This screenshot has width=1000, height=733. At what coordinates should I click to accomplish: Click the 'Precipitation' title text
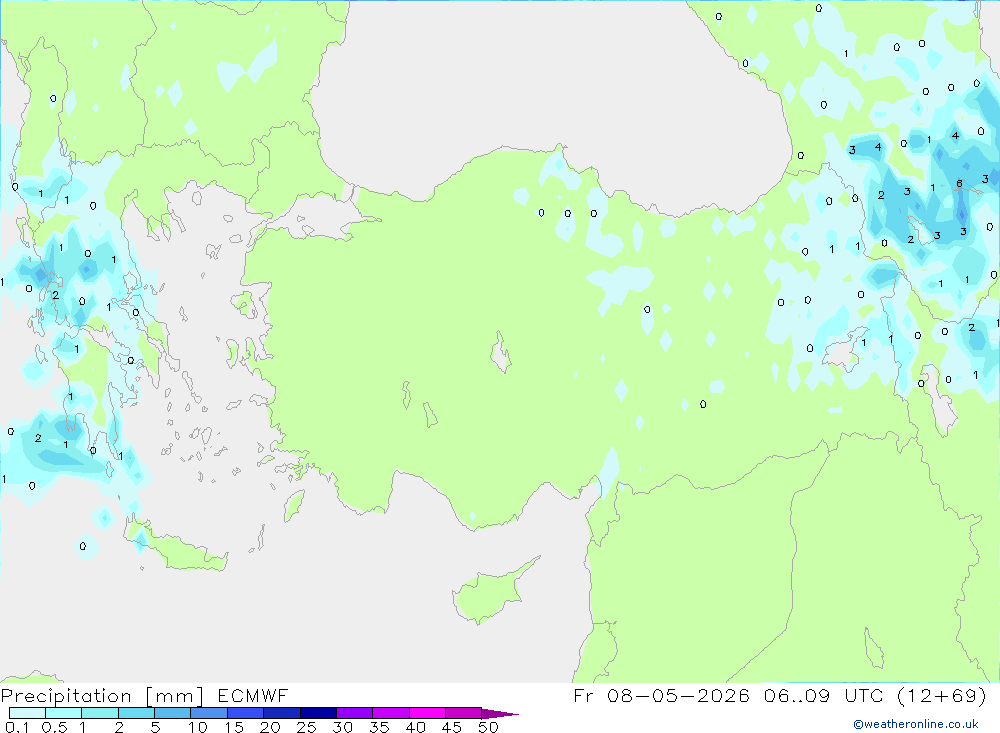(66, 695)
